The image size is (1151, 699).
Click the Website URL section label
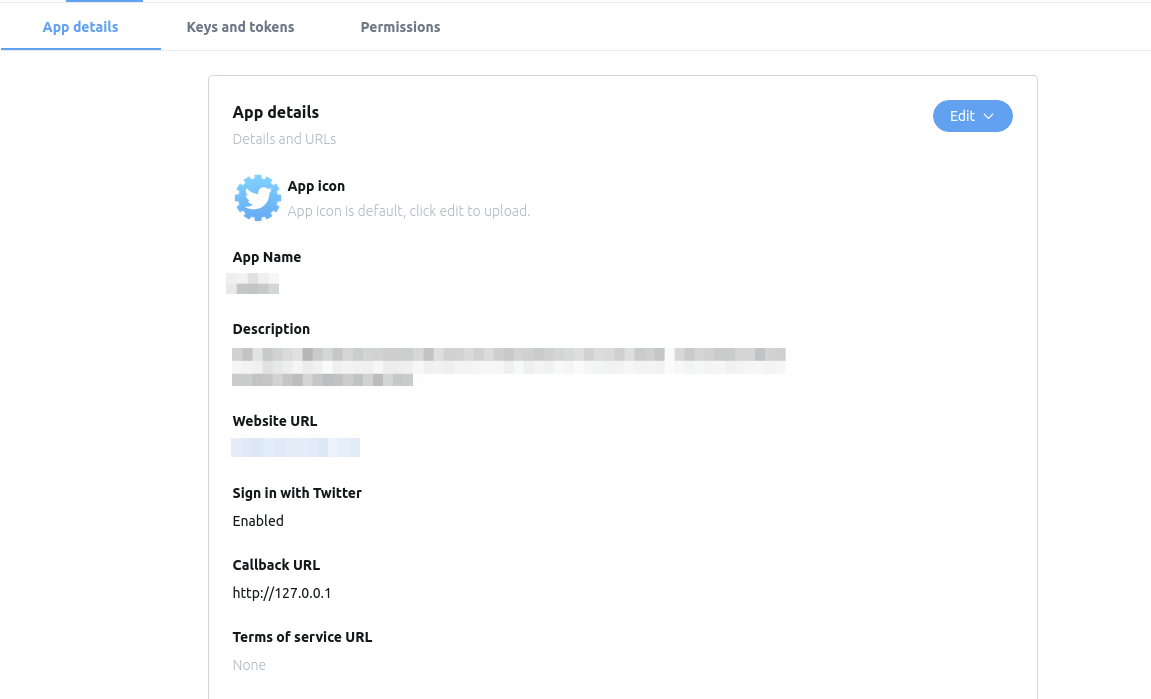point(274,421)
